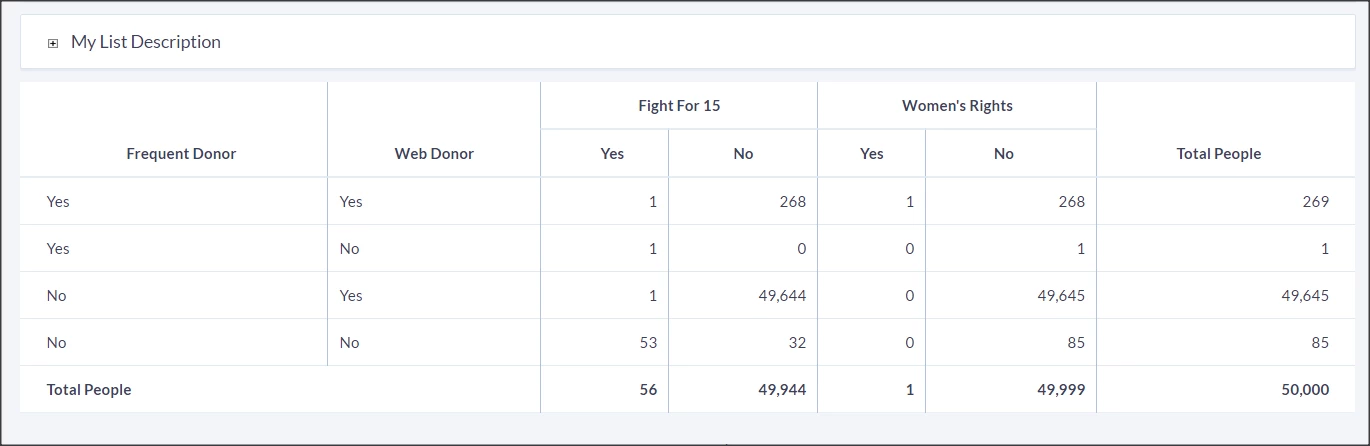
Task: Click the Yes subheader under Fight For 15
Action: pos(612,154)
